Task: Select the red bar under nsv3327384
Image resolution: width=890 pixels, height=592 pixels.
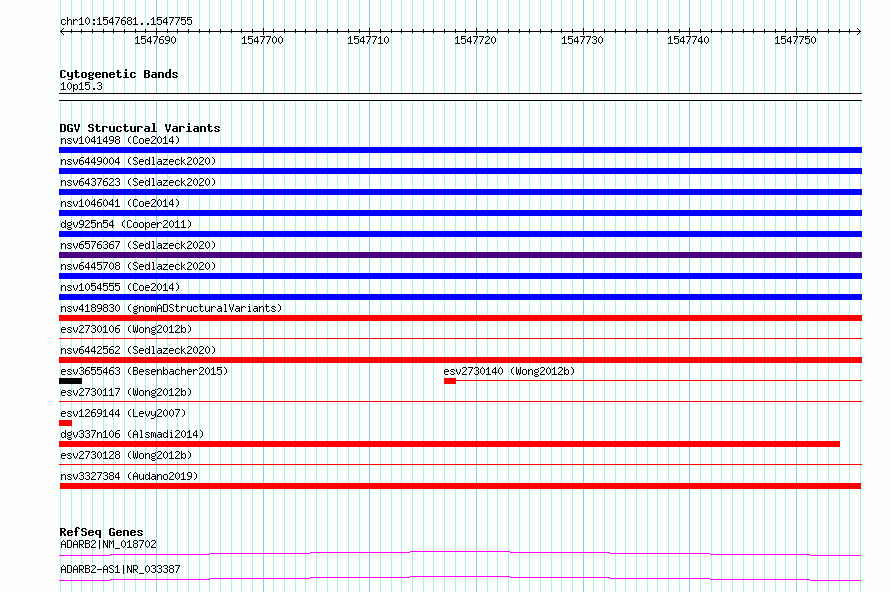Action: coord(460,486)
